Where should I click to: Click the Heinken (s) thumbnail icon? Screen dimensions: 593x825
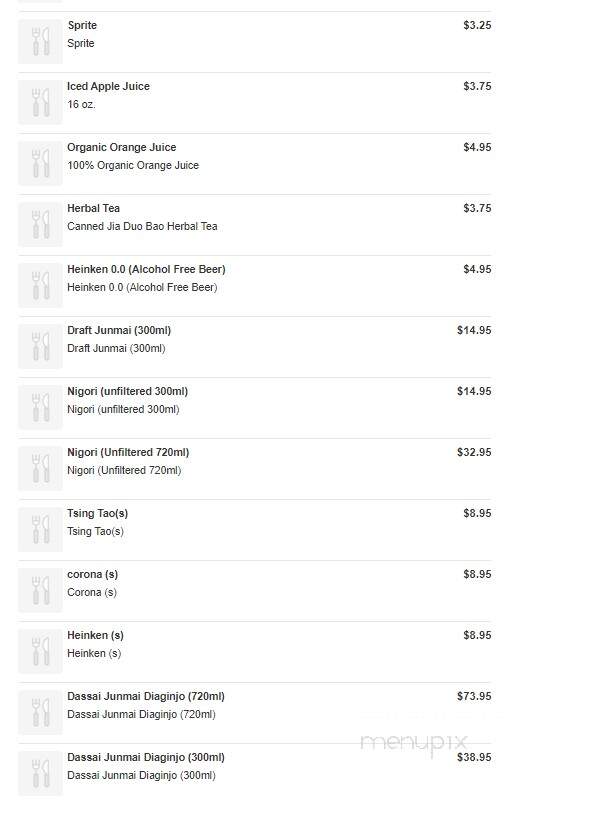click(x=41, y=652)
